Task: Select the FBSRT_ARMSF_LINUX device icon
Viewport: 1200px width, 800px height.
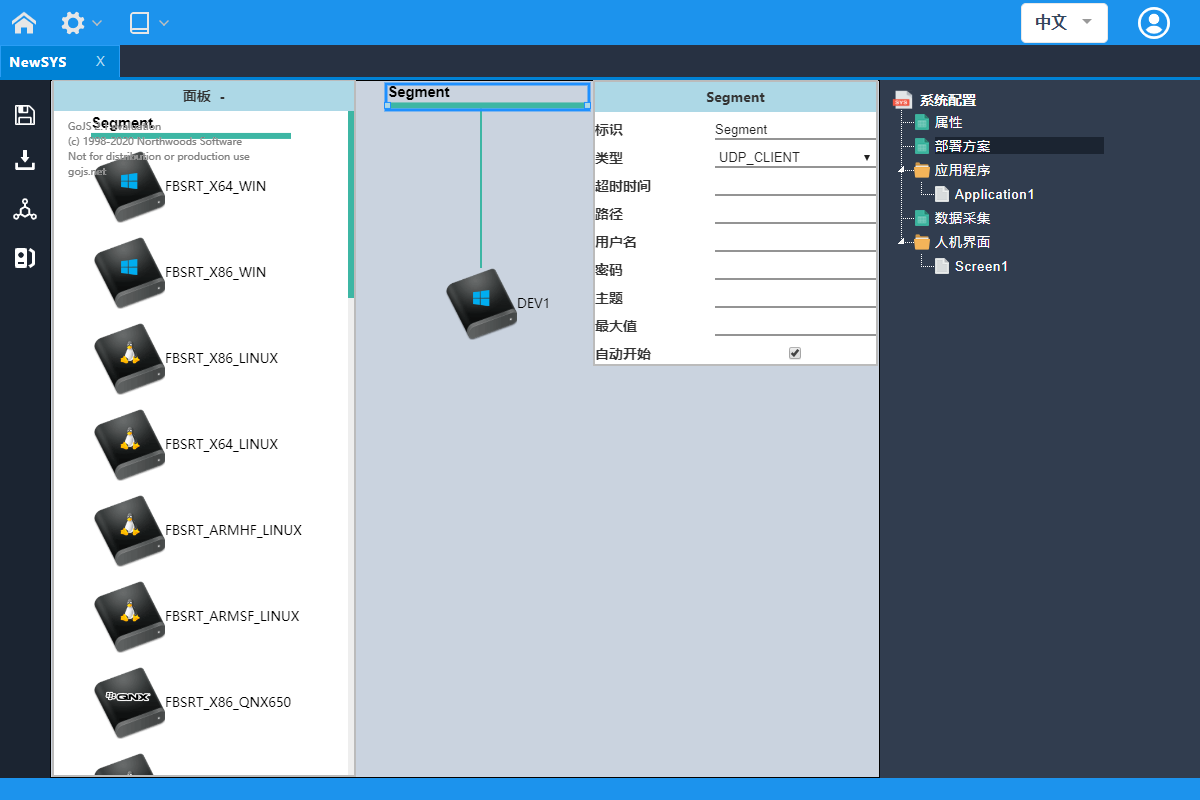Action: (x=129, y=617)
